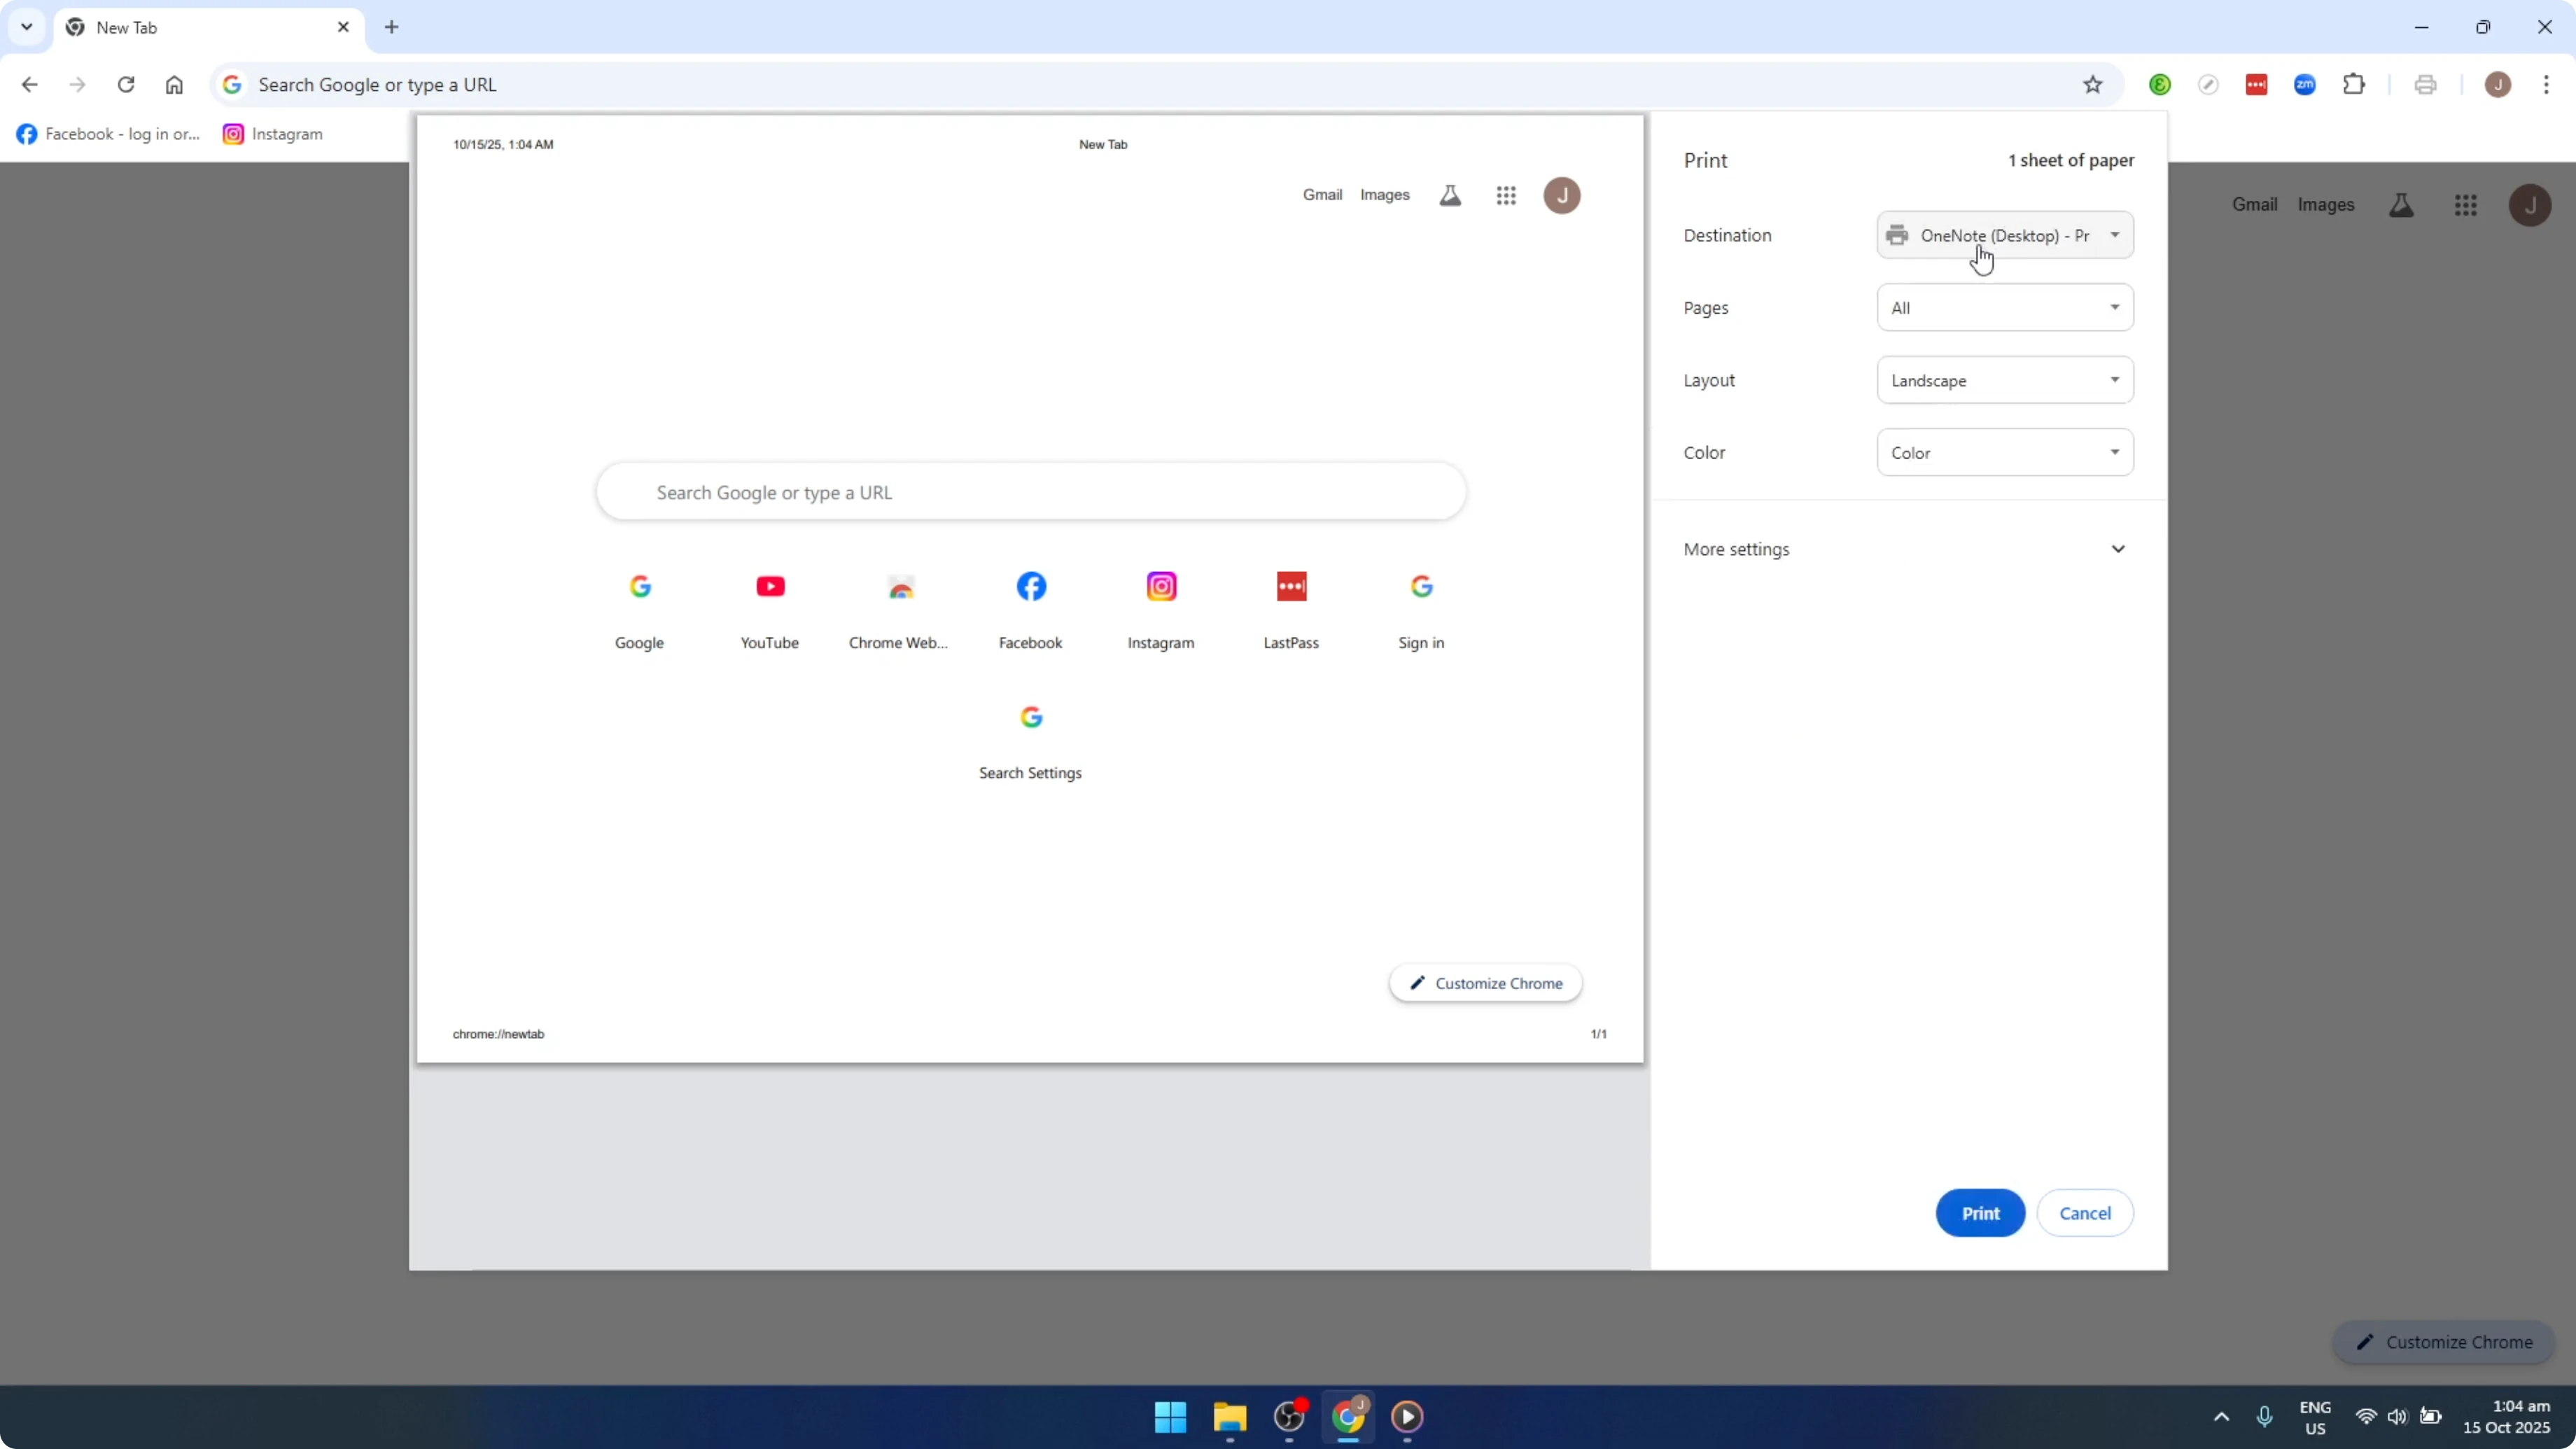This screenshot has height=1449, width=2576.
Task: Open the green circular extension icon
Action: click(x=2160, y=85)
